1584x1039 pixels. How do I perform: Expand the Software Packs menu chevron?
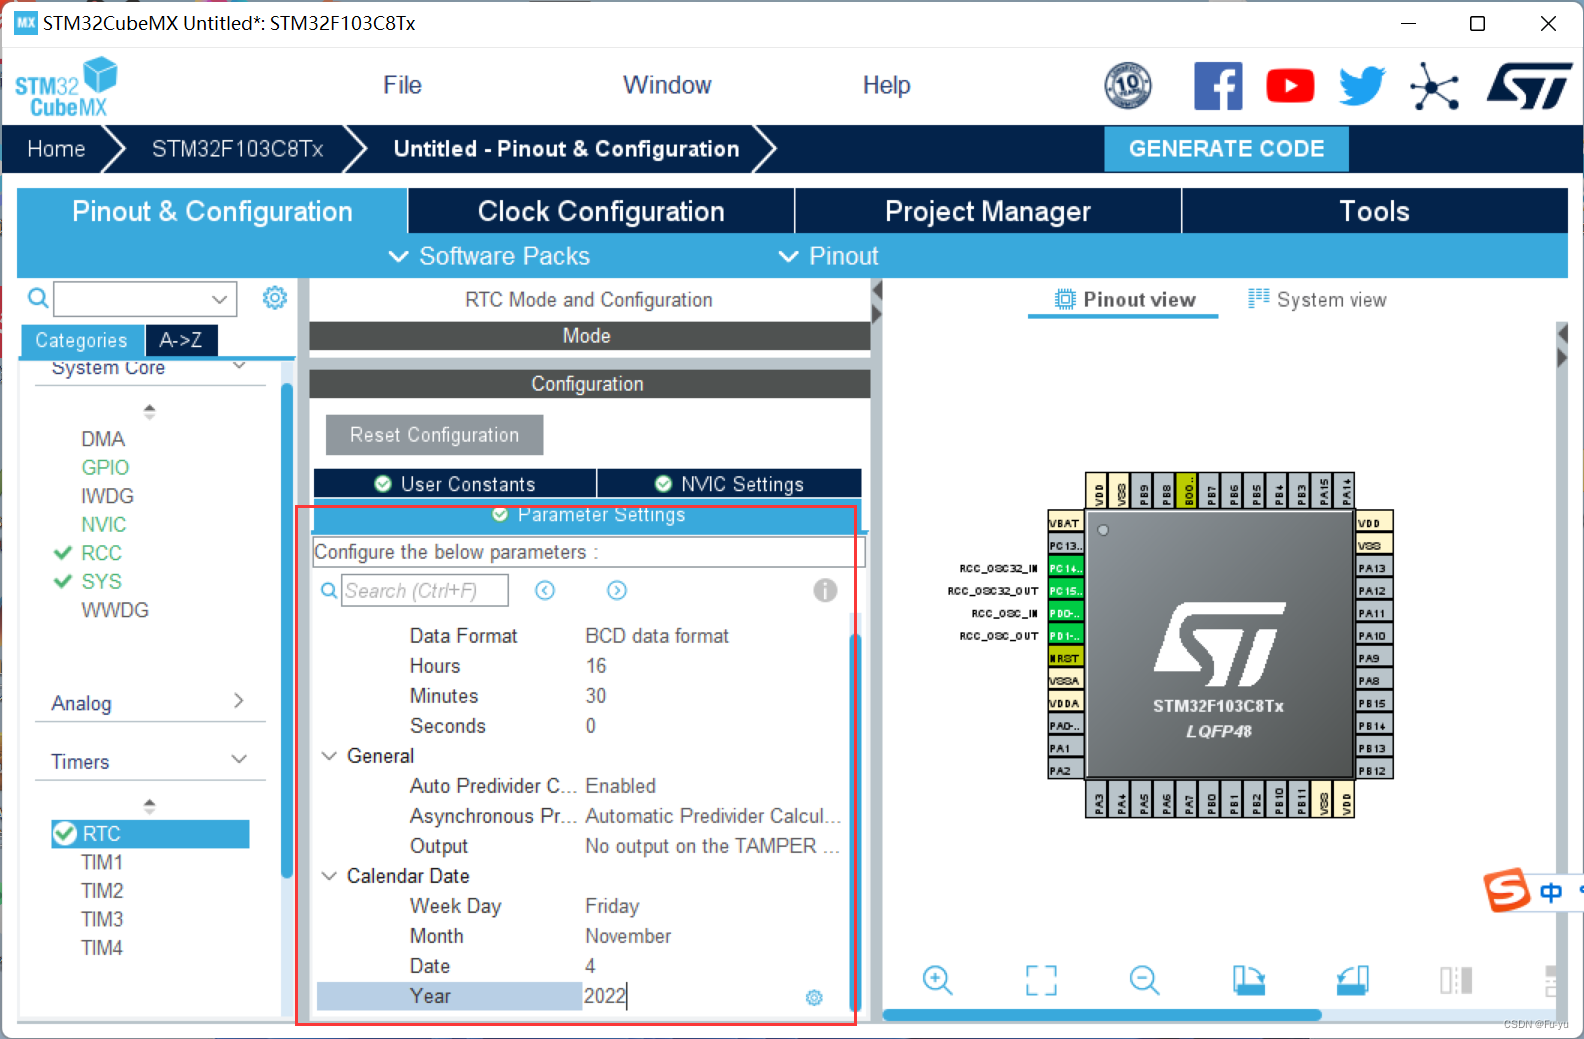[398, 256]
